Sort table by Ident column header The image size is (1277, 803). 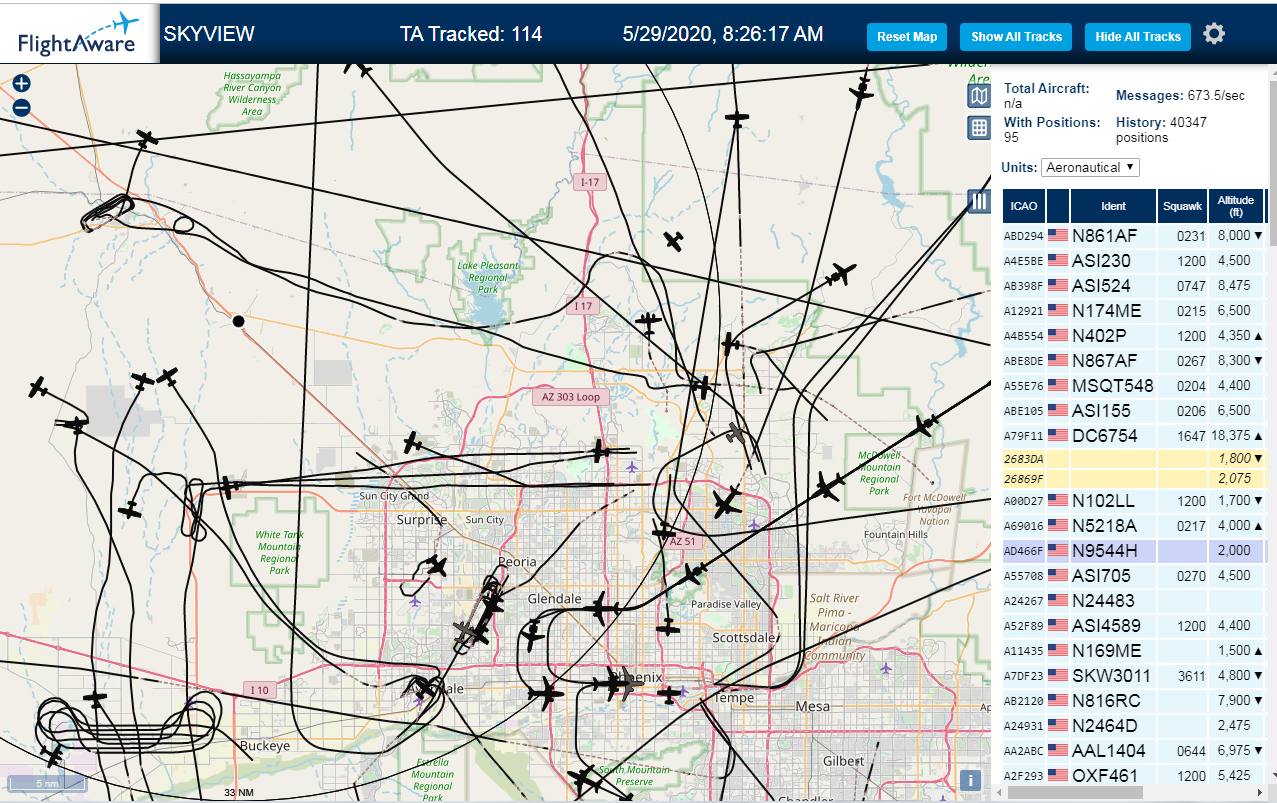click(x=1113, y=206)
